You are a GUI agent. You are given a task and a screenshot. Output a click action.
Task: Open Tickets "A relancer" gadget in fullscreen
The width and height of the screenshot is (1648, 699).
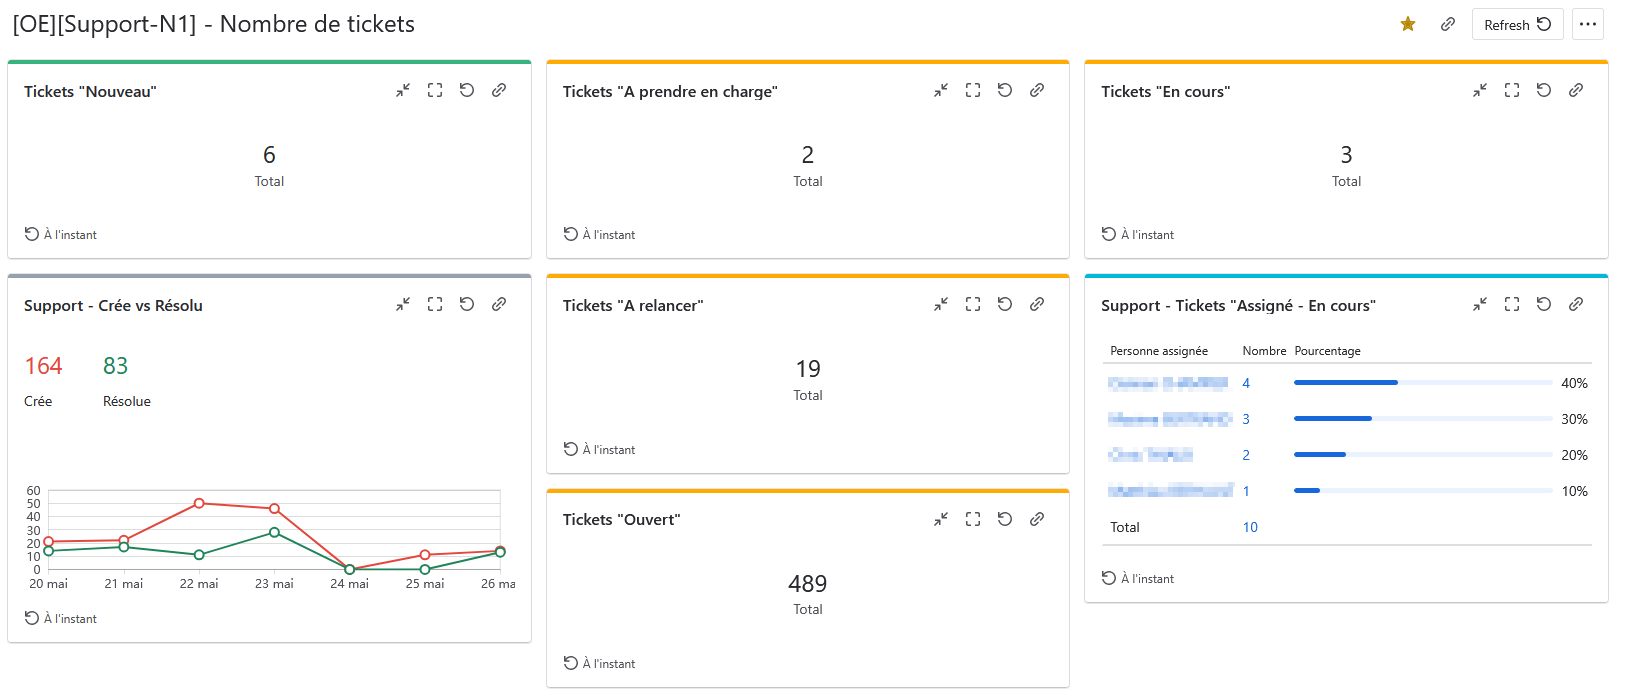pyautogui.click(x=973, y=304)
